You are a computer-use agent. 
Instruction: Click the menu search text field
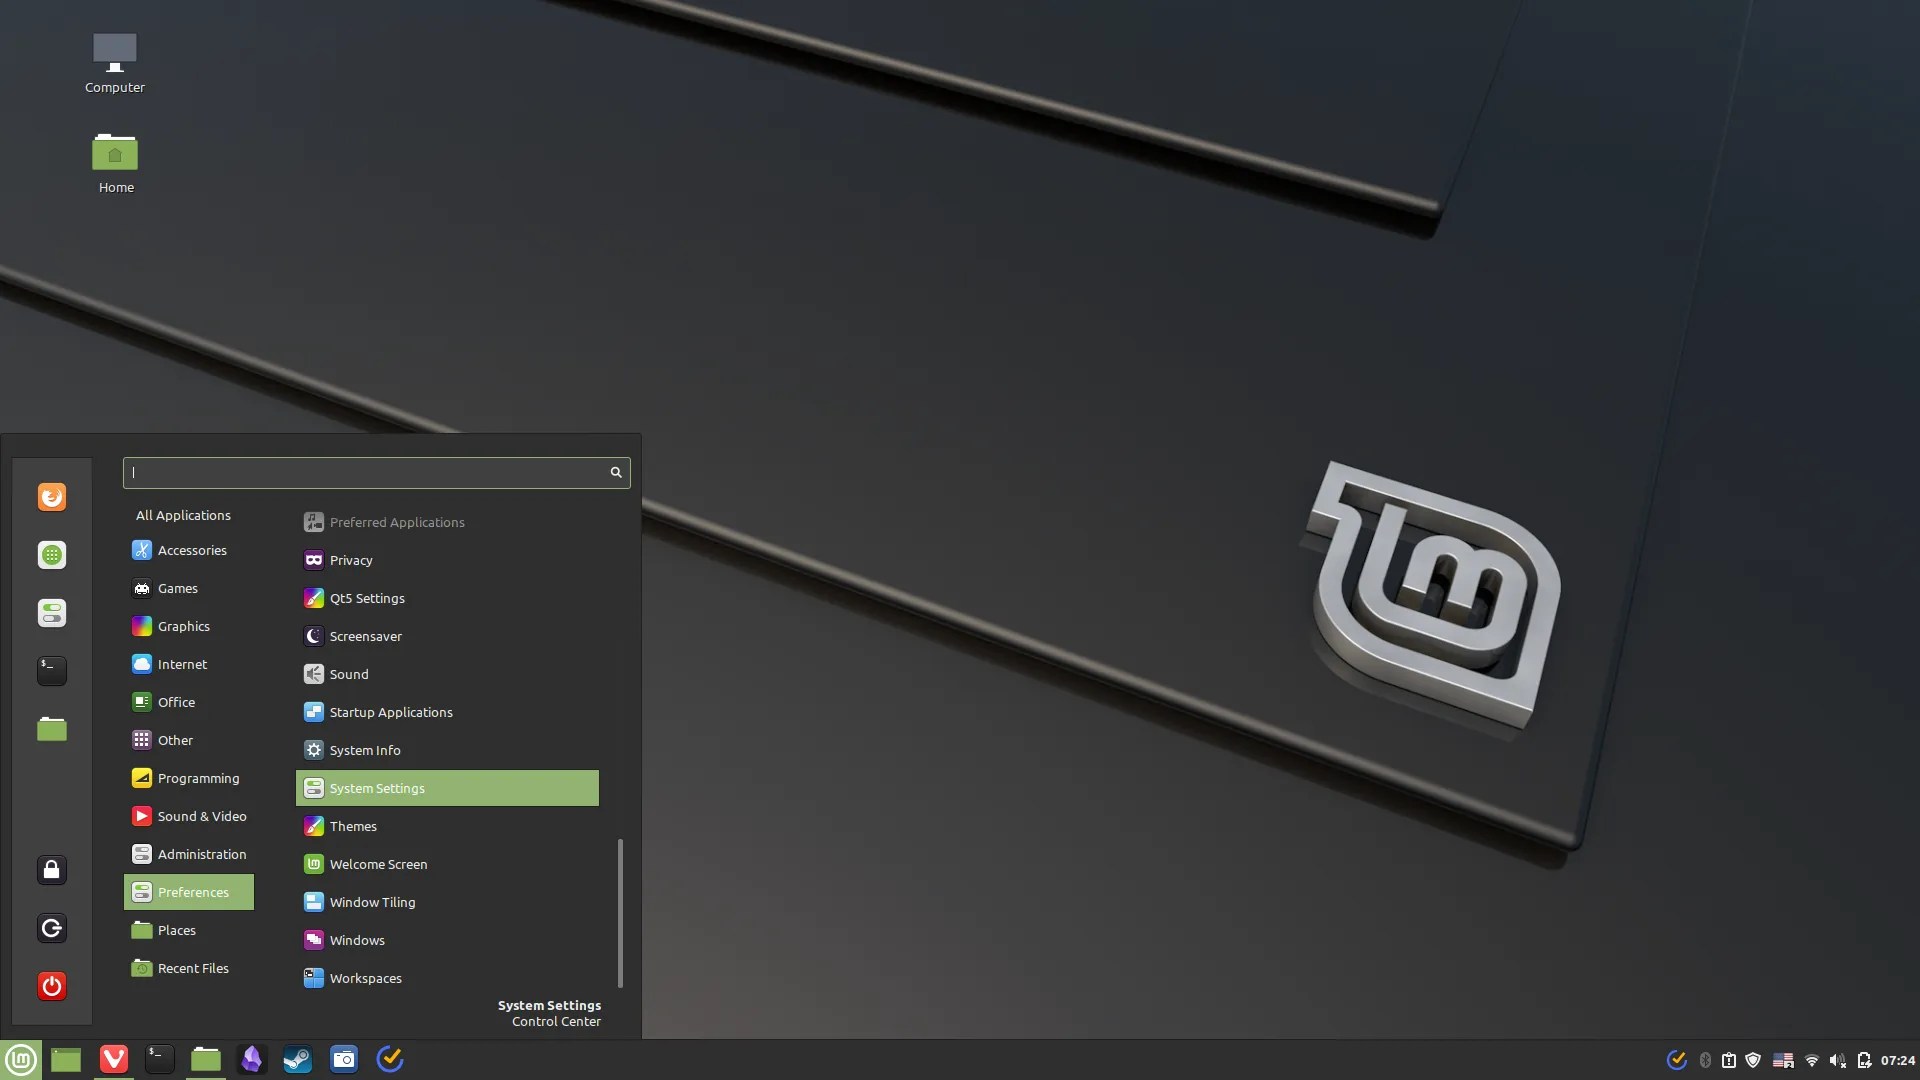coord(365,473)
